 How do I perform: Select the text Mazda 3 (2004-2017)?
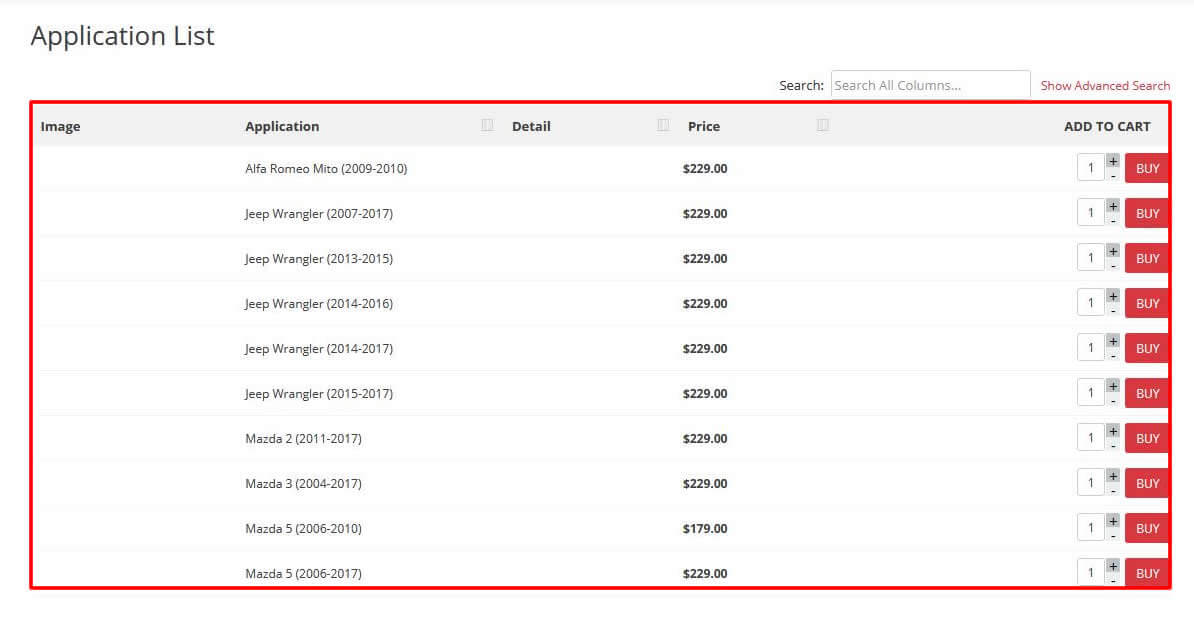303,483
